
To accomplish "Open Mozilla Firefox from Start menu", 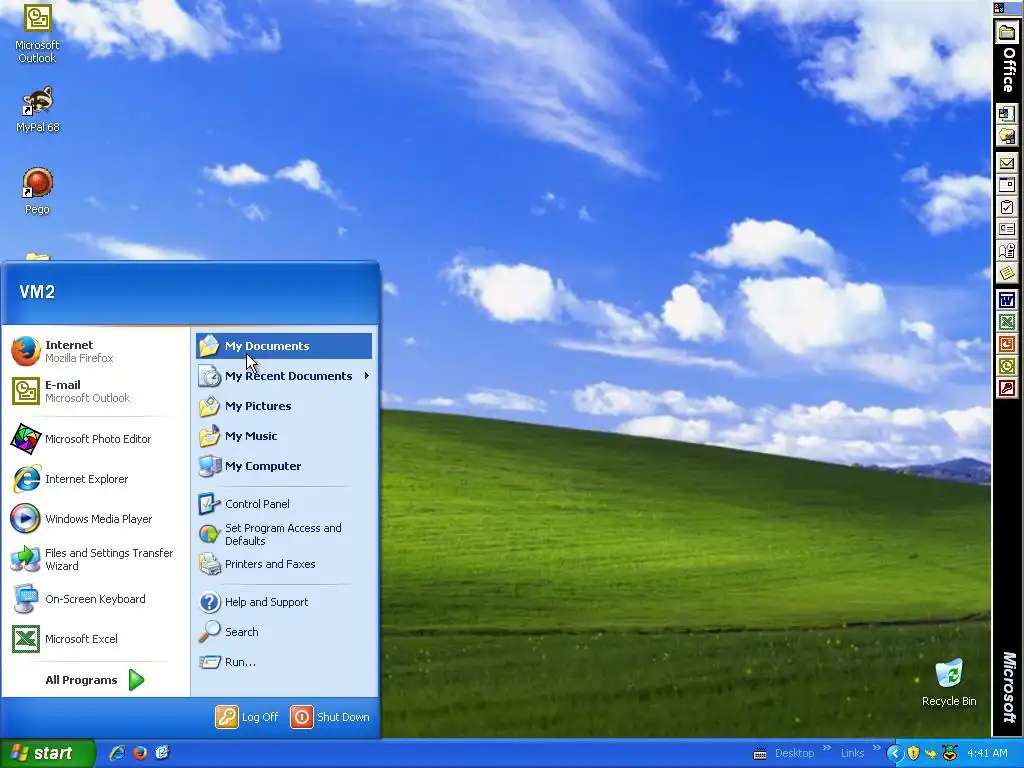I will 95,351.
